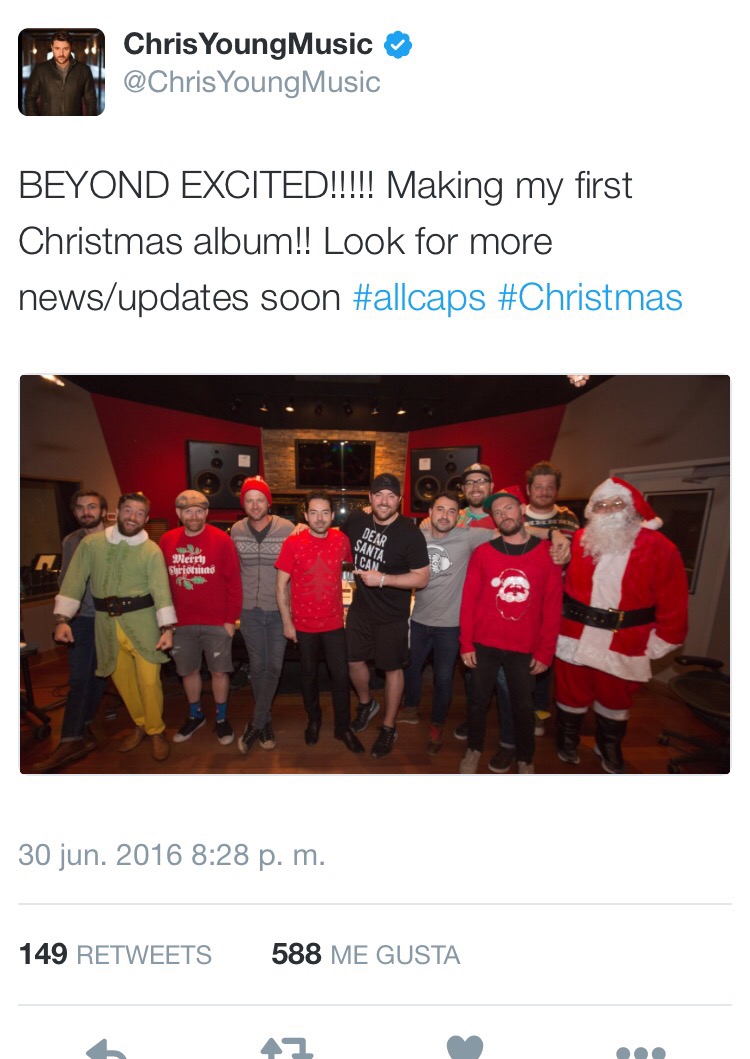Tap the 149 retweet count number
Viewport: 750px width, 1059px height.
[x=43, y=955]
